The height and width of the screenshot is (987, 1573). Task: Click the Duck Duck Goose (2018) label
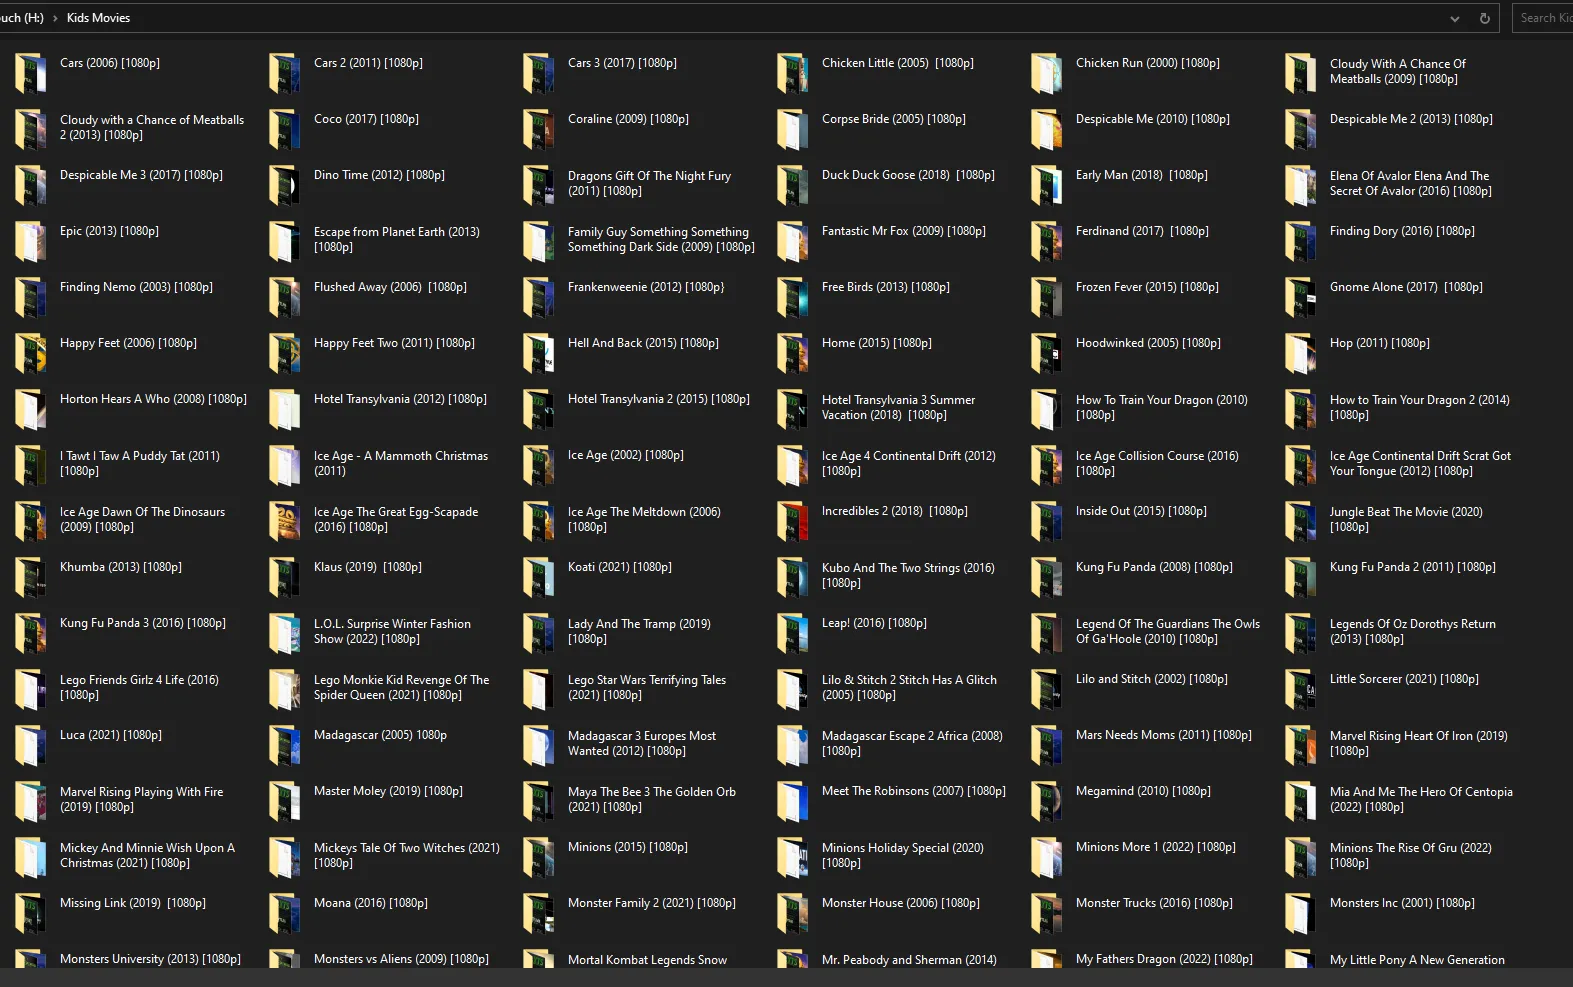click(x=908, y=175)
